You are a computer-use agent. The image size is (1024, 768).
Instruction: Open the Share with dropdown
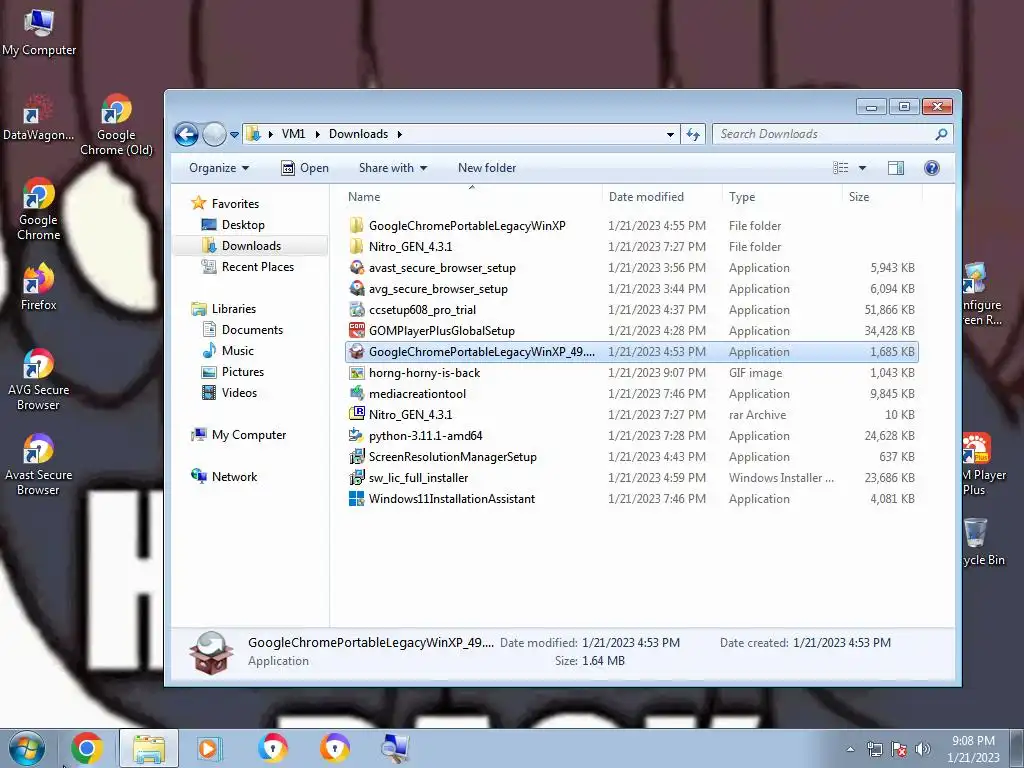(x=392, y=168)
